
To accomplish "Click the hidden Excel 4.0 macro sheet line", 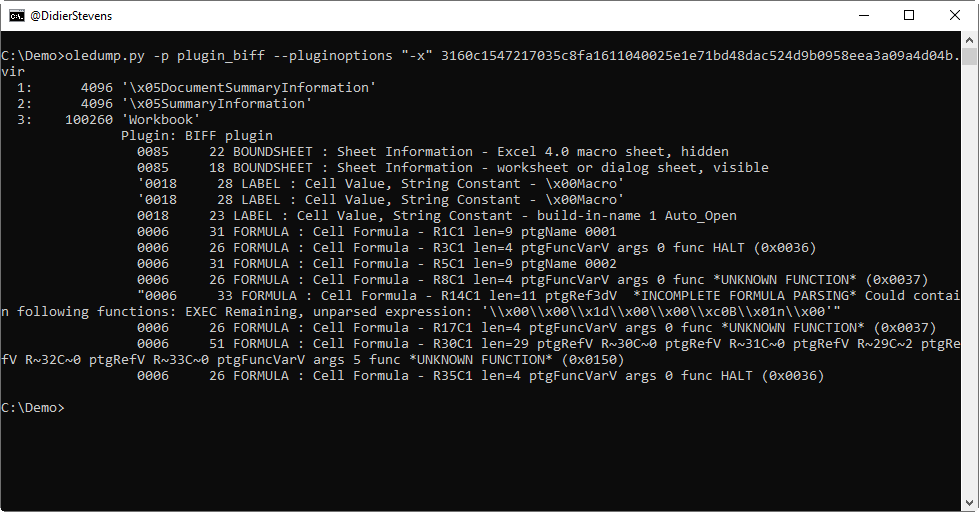I will point(432,151).
